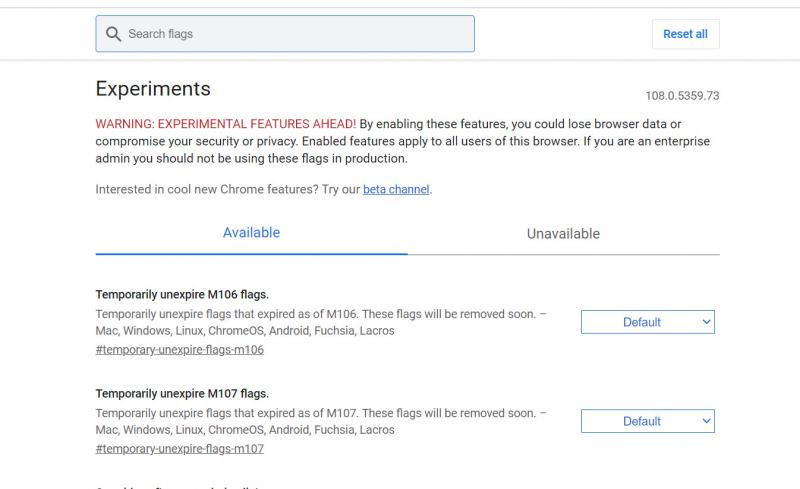
Task: Click the Reset all button
Action: (x=685, y=34)
